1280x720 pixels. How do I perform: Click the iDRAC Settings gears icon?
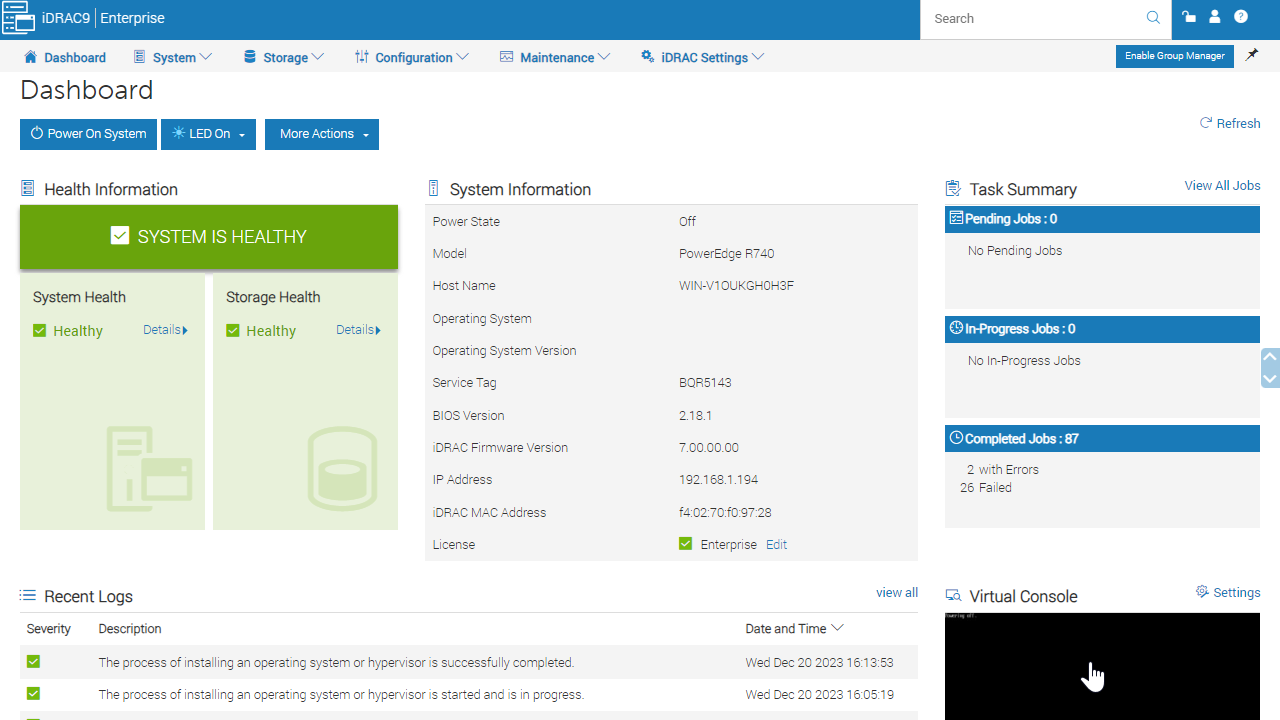(x=648, y=57)
